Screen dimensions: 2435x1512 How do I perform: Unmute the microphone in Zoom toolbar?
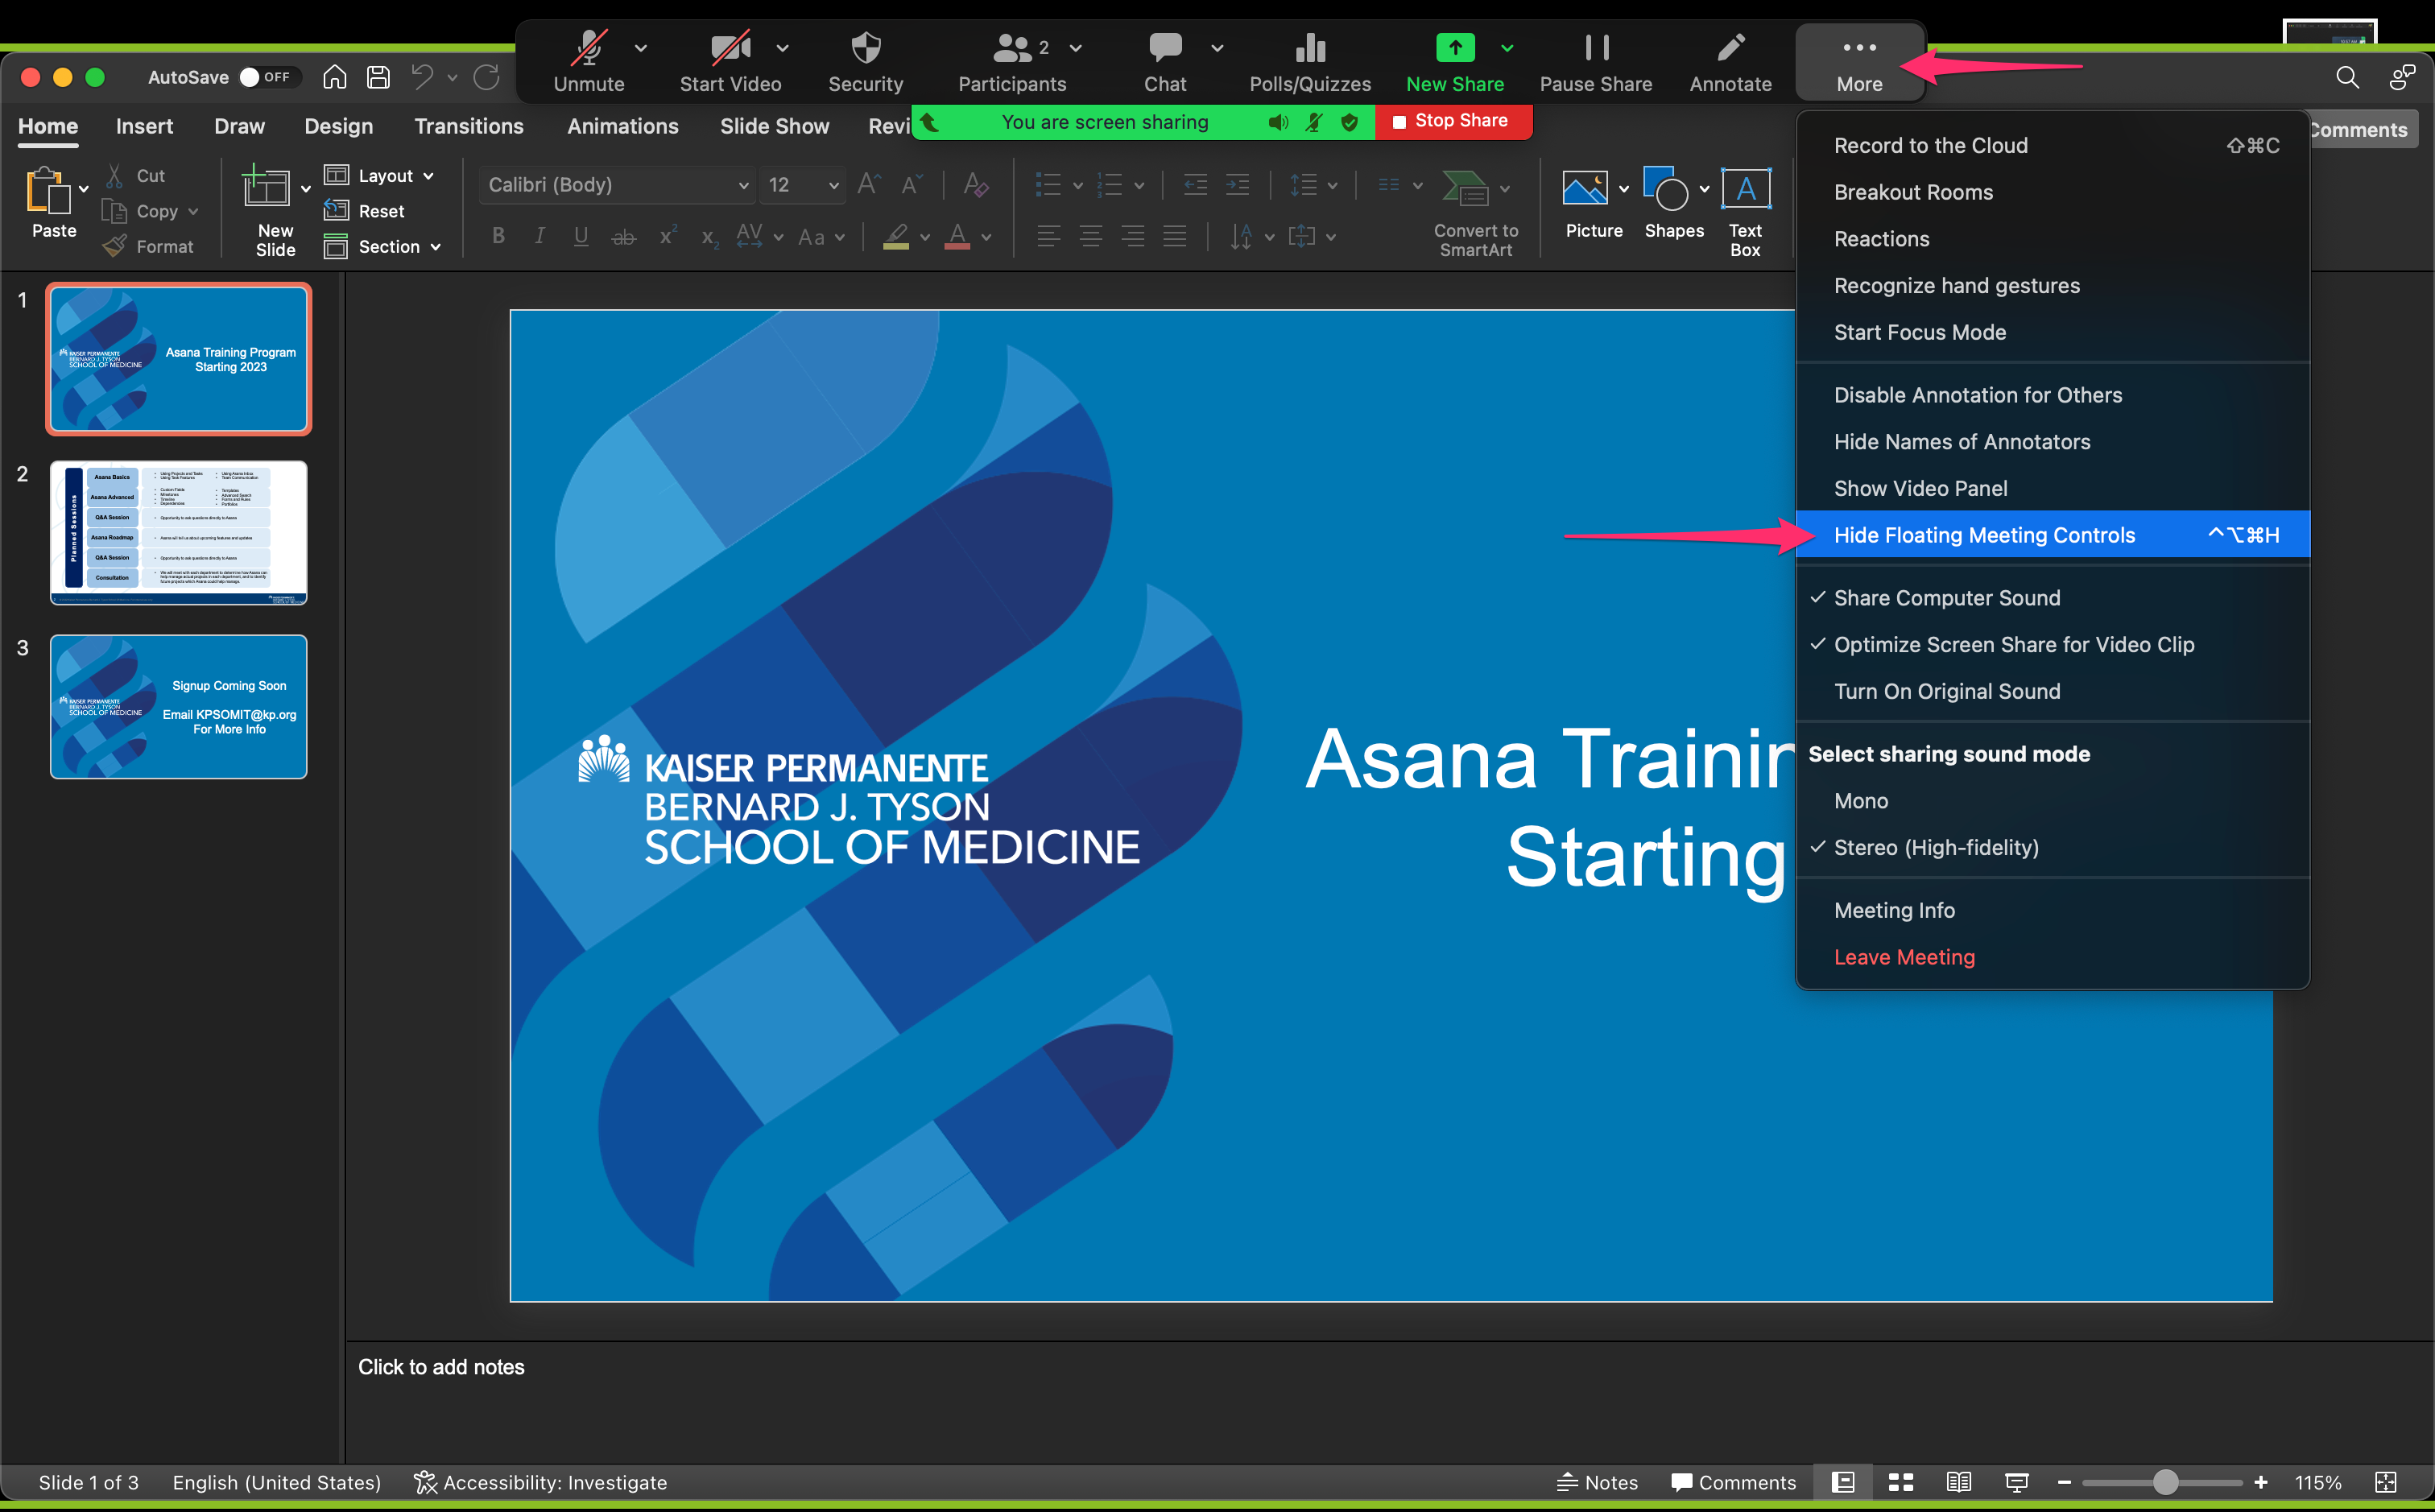[589, 62]
